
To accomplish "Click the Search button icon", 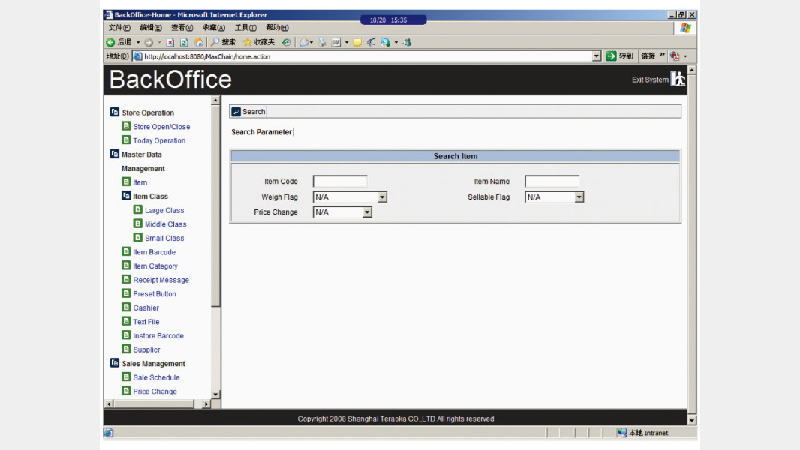I will coord(236,112).
